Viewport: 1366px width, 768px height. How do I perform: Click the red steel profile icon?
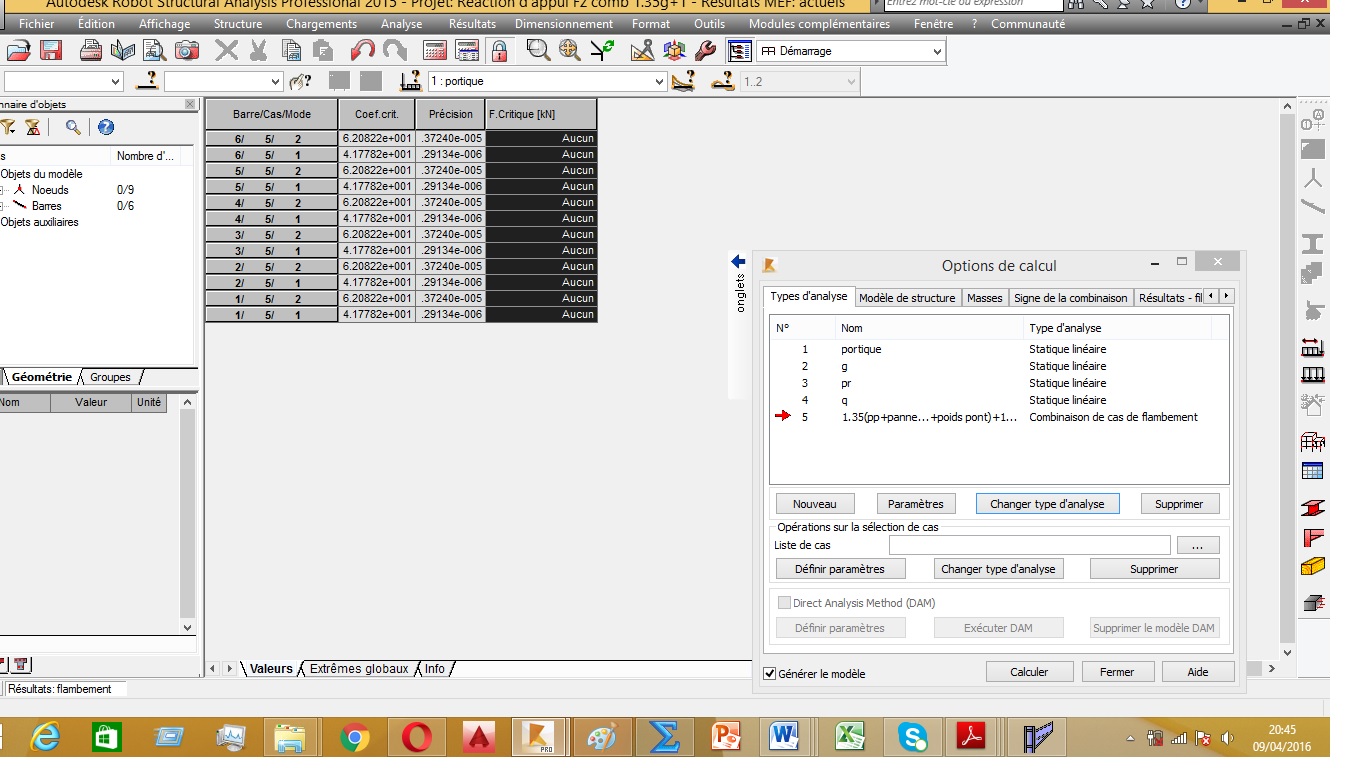click(1313, 508)
